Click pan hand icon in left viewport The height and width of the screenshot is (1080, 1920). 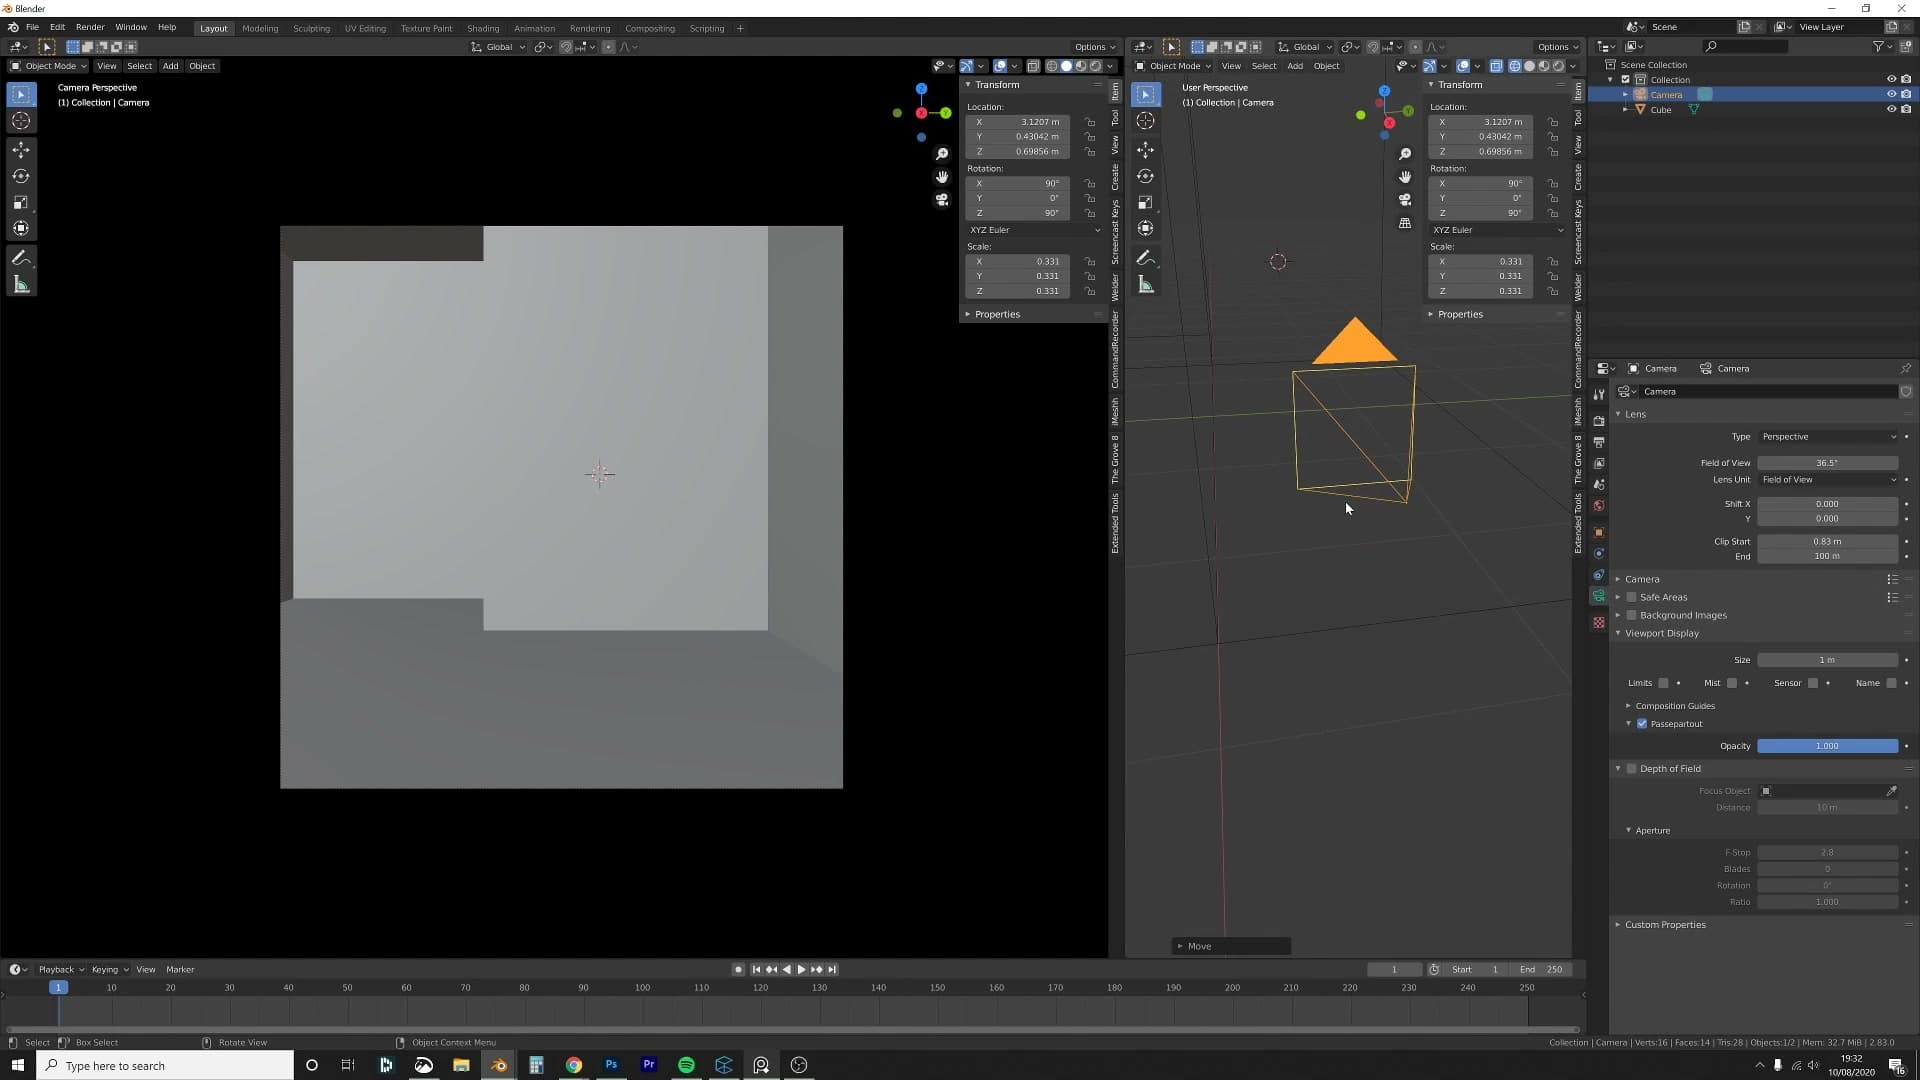coord(942,177)
